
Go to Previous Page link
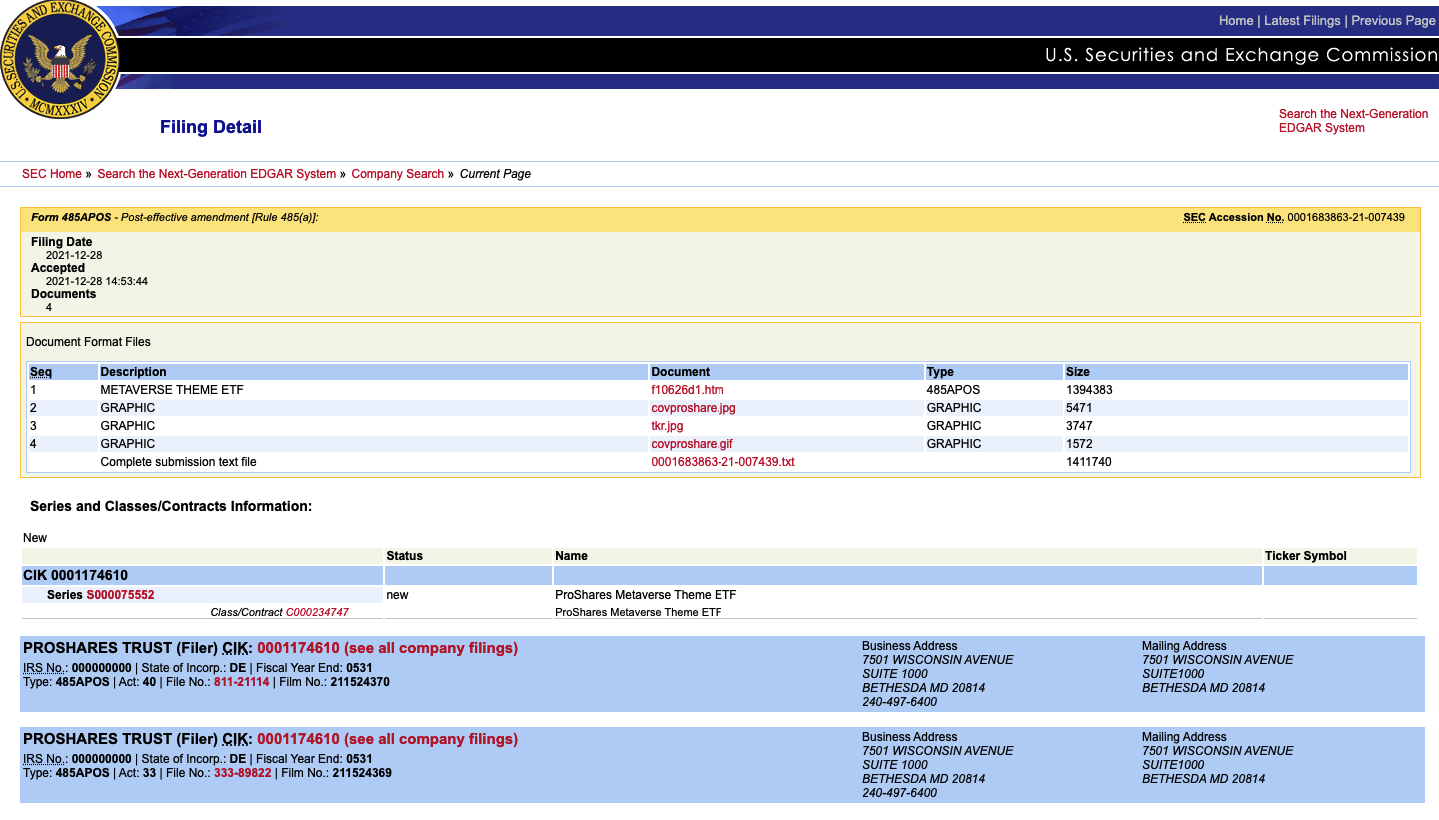click(x=1393, y=20)
